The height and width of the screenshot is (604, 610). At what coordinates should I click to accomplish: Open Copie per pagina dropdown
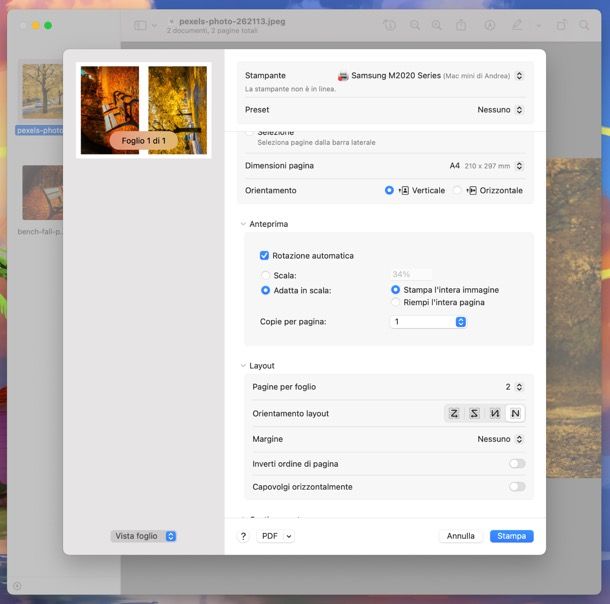(x=428, y=322)
